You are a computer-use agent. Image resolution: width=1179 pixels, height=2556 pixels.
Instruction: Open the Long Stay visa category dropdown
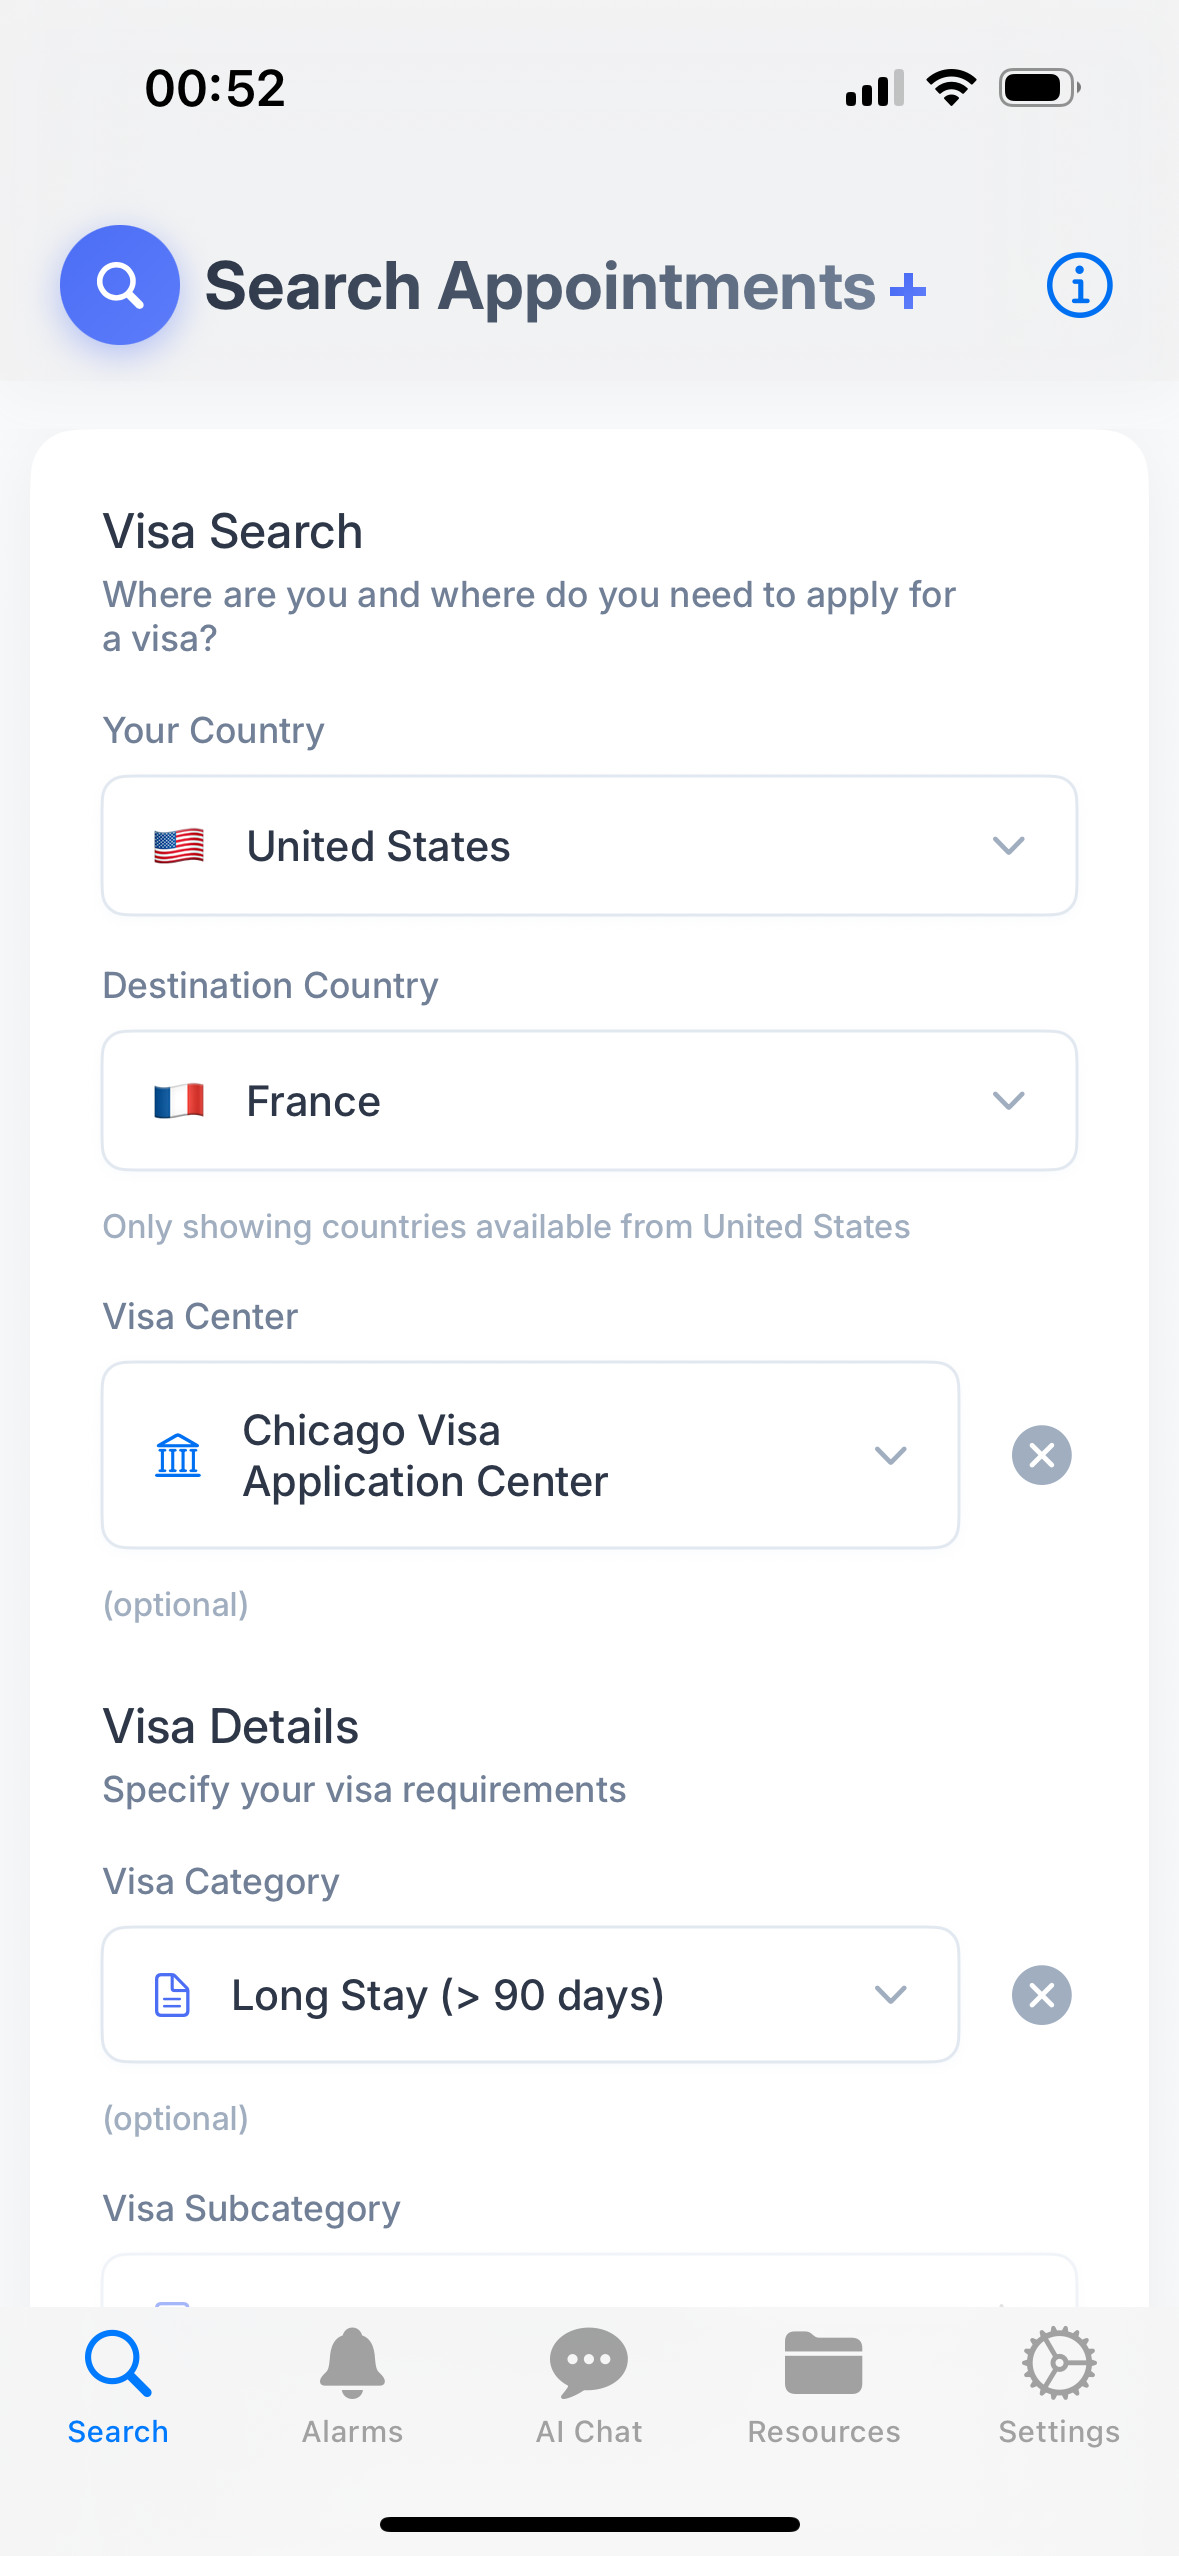coord(530,1995)
